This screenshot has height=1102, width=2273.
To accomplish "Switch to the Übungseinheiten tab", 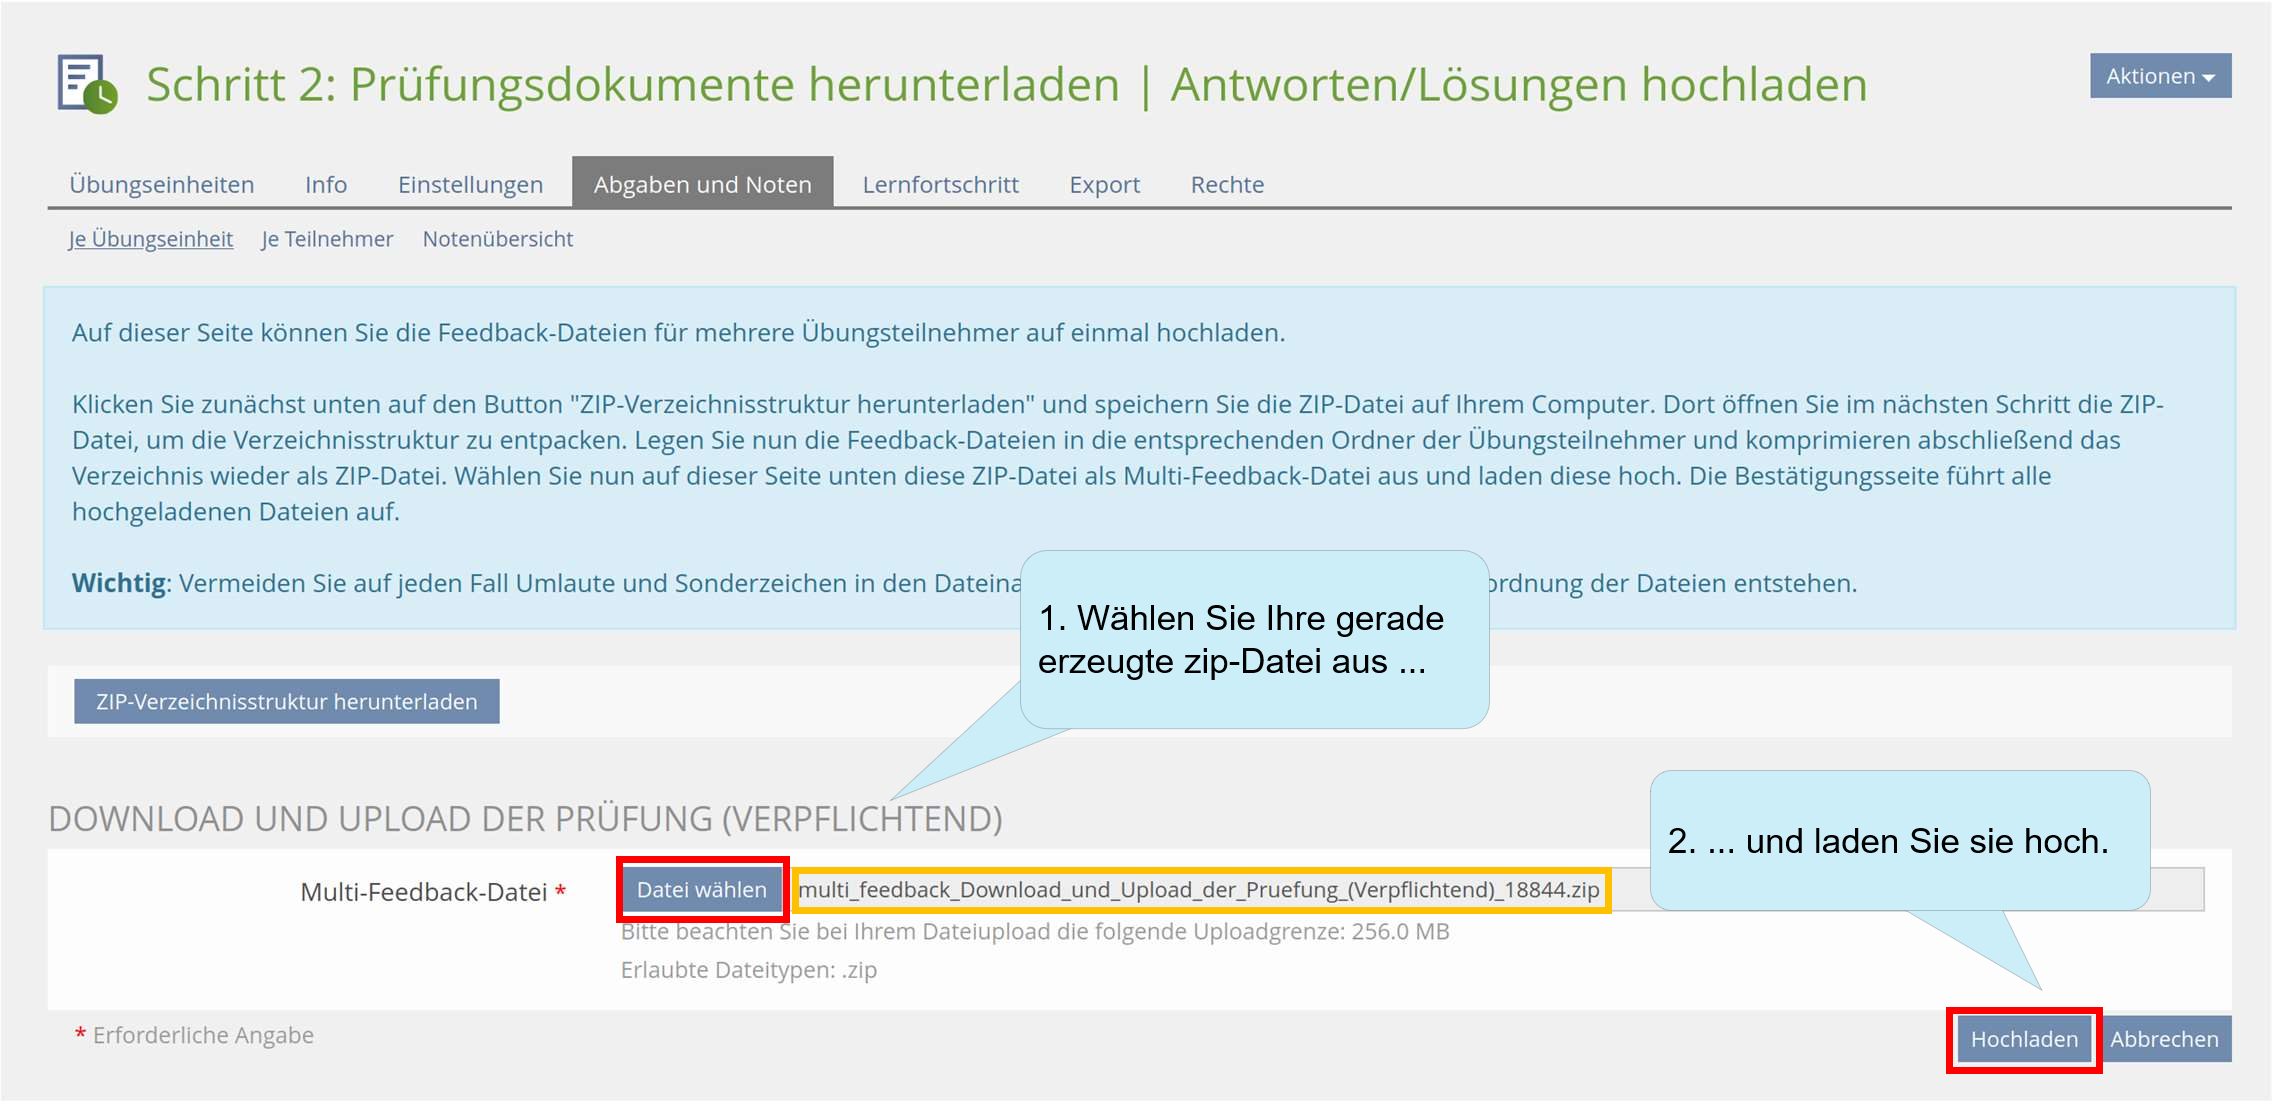I will 162,184.
